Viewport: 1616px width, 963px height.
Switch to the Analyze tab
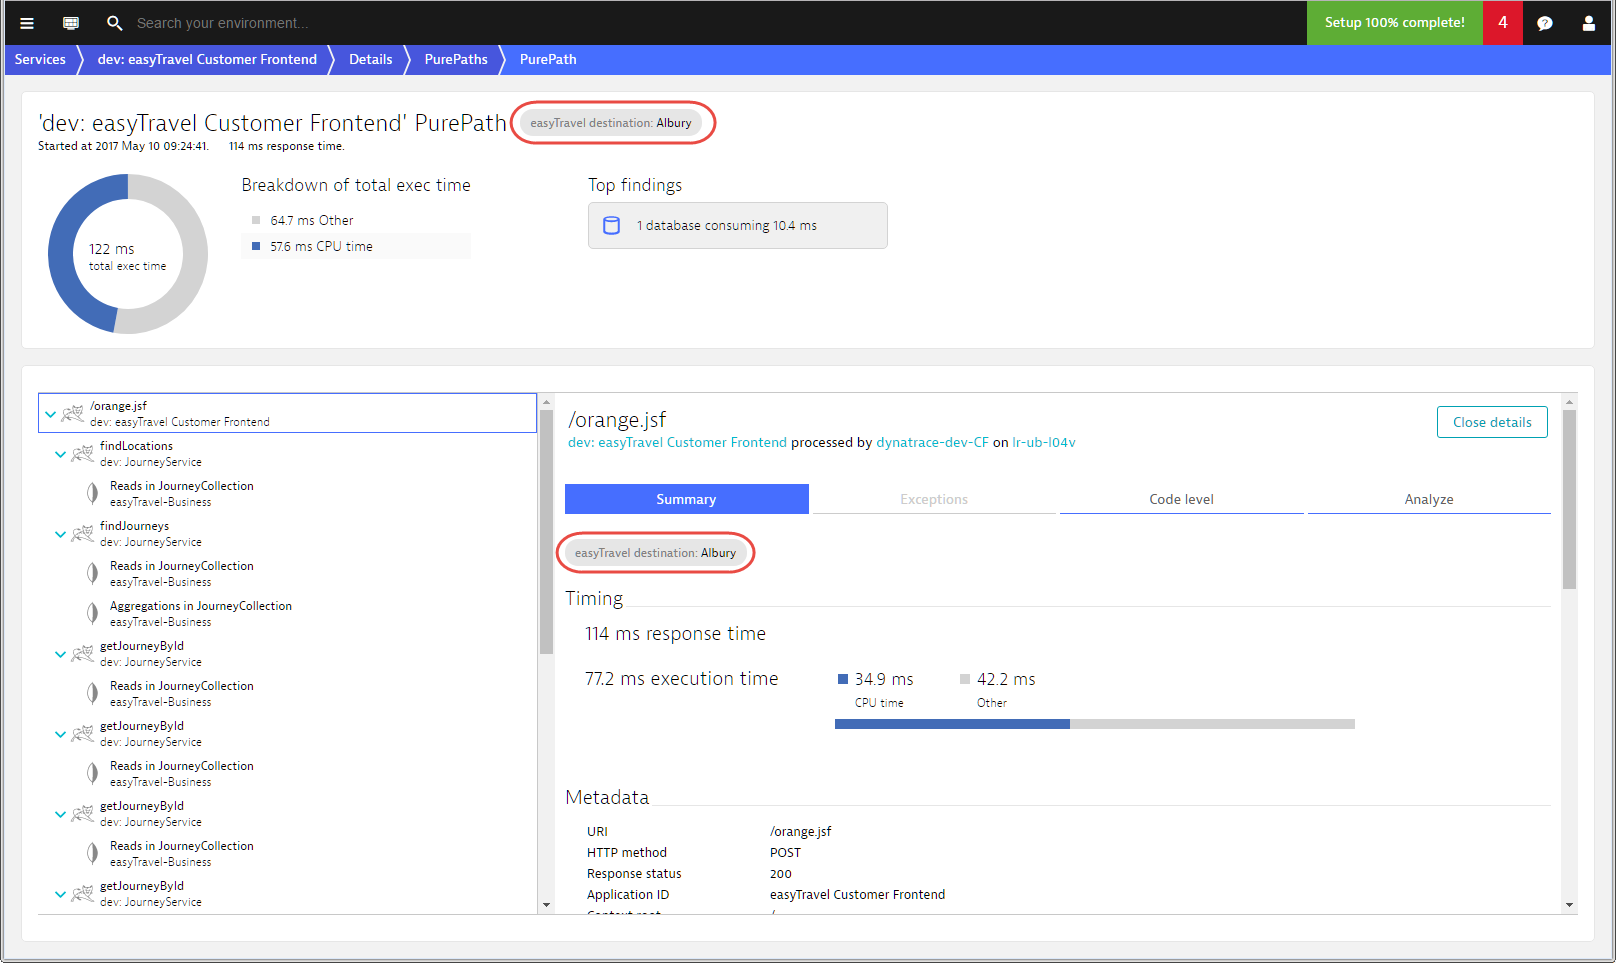point(1429,499)
